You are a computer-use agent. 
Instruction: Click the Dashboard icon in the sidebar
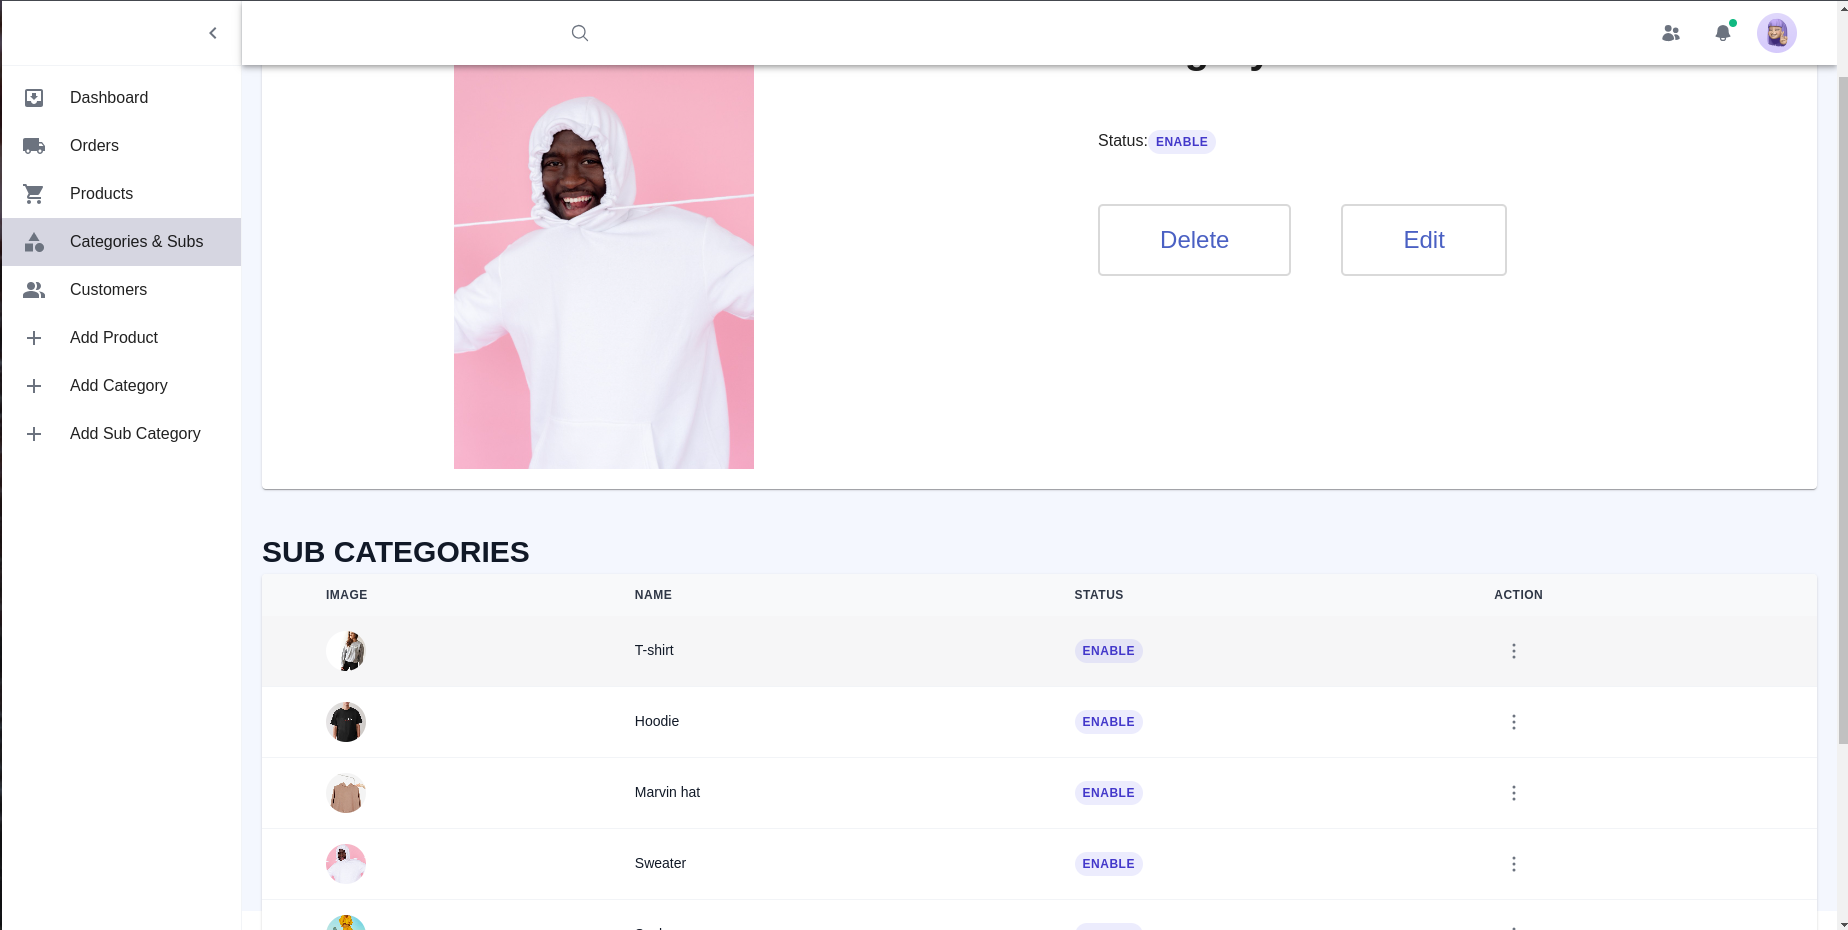tap(34, 98)
